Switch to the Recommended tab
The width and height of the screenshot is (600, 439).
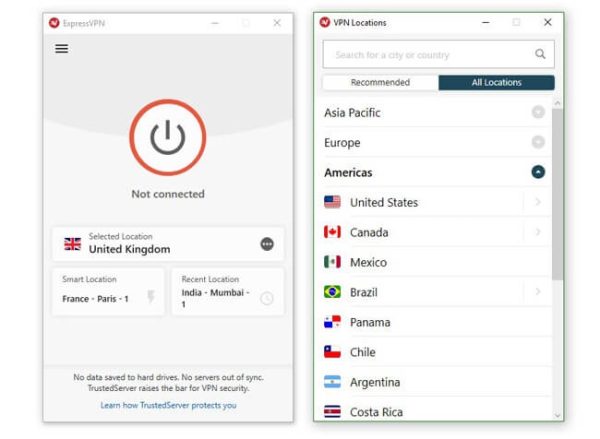380,82
